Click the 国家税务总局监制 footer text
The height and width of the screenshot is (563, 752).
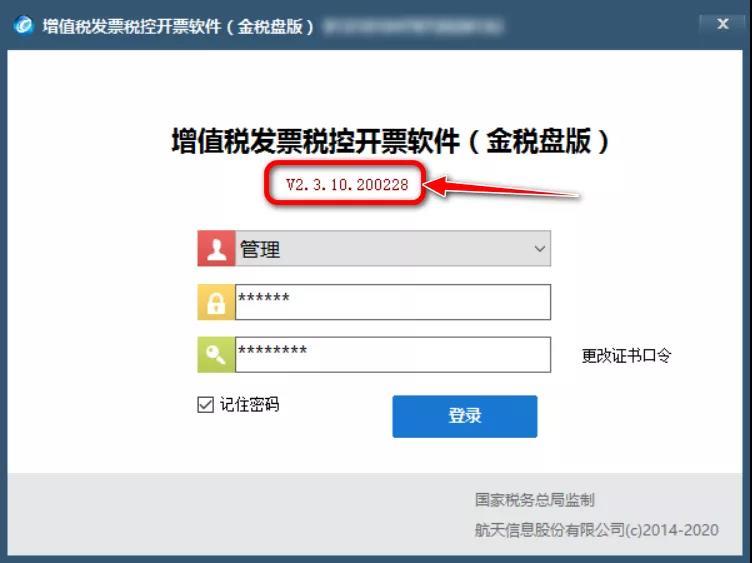coord(535,500)
